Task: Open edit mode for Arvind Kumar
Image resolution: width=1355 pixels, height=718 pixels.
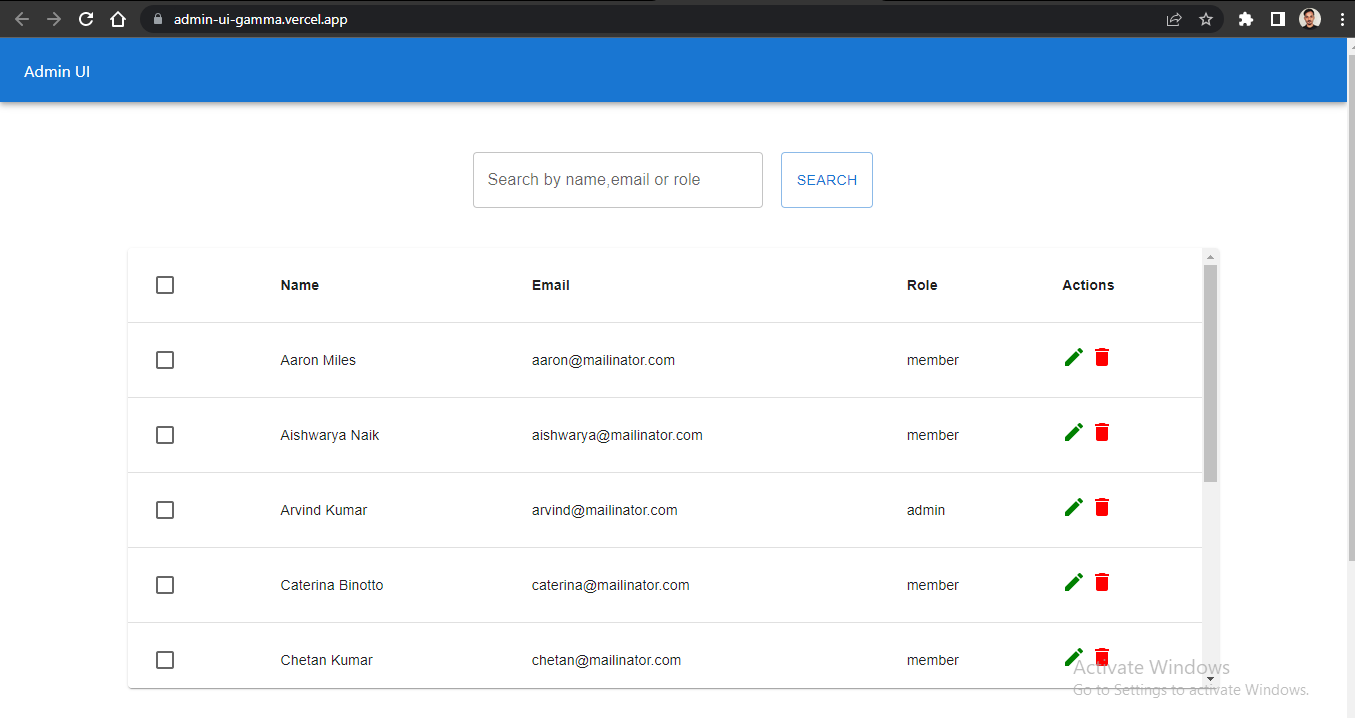Action: (1073, 506)
